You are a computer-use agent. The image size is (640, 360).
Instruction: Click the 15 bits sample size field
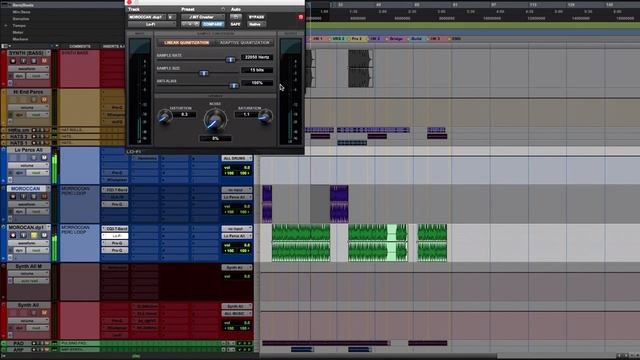click(257, 70)
